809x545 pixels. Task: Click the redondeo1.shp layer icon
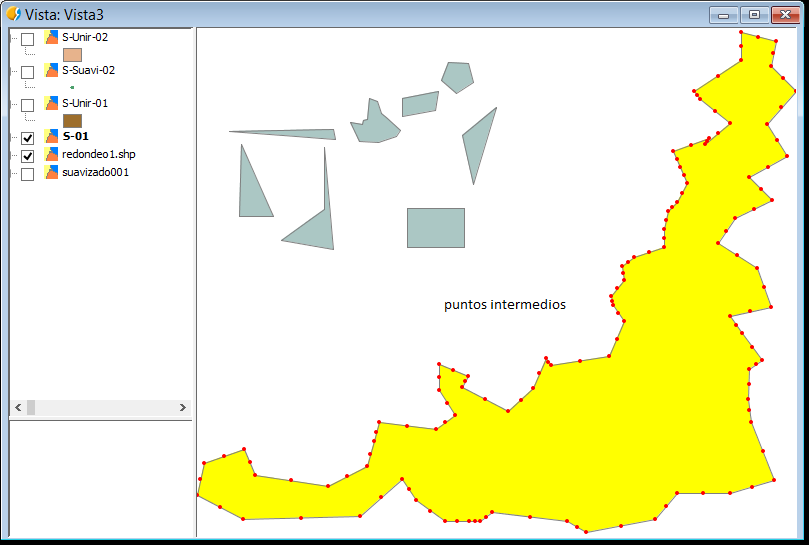click(52, 155)
